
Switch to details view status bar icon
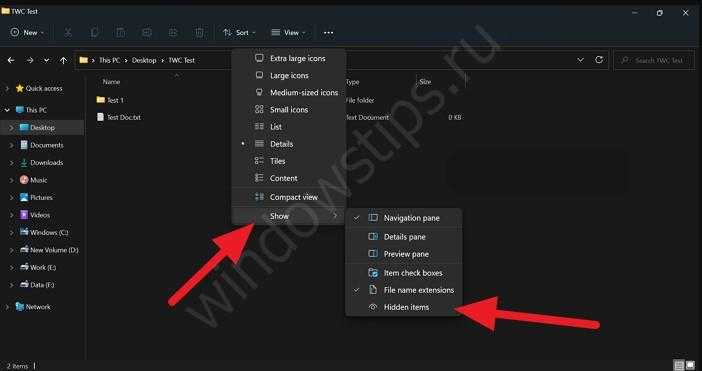point(679,366)
